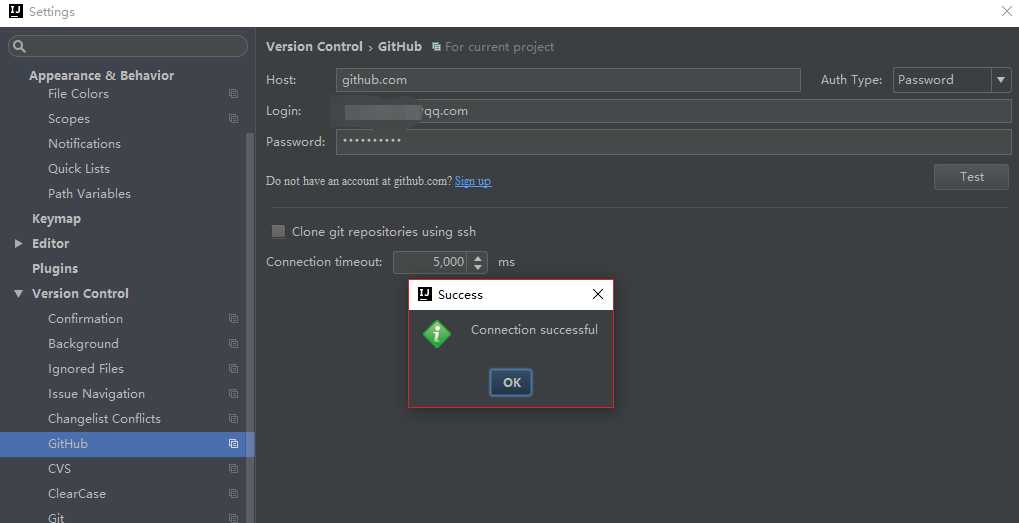Click the Connection successful message text

(x=534, y=330)
